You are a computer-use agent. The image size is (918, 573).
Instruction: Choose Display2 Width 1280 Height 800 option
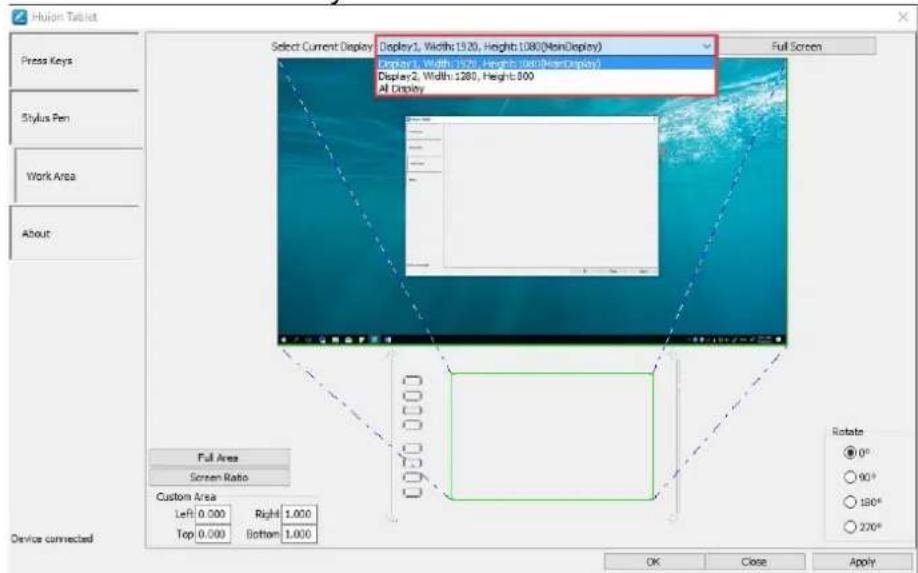[545, 76]
